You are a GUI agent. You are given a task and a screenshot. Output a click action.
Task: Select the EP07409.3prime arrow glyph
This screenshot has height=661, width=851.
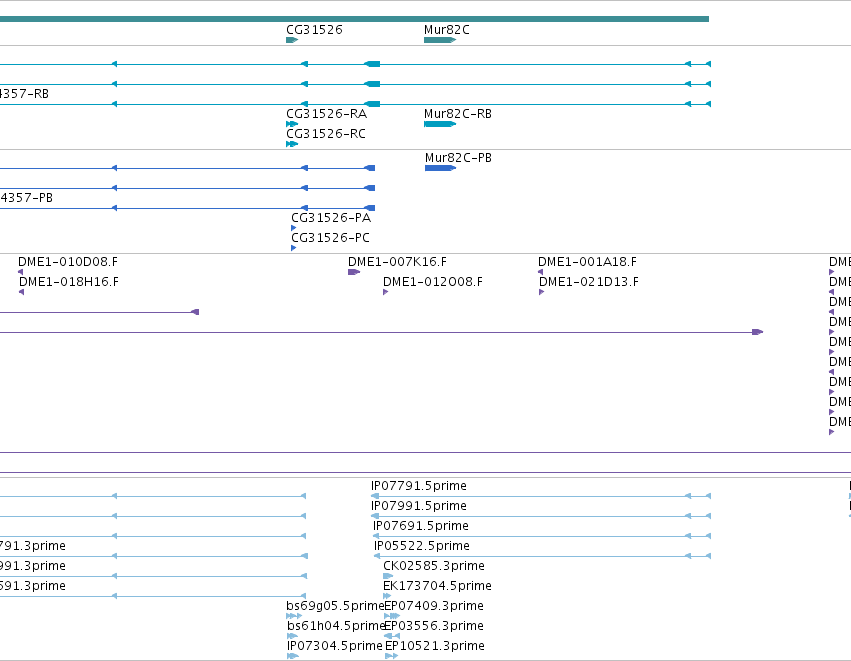[392, 616]
